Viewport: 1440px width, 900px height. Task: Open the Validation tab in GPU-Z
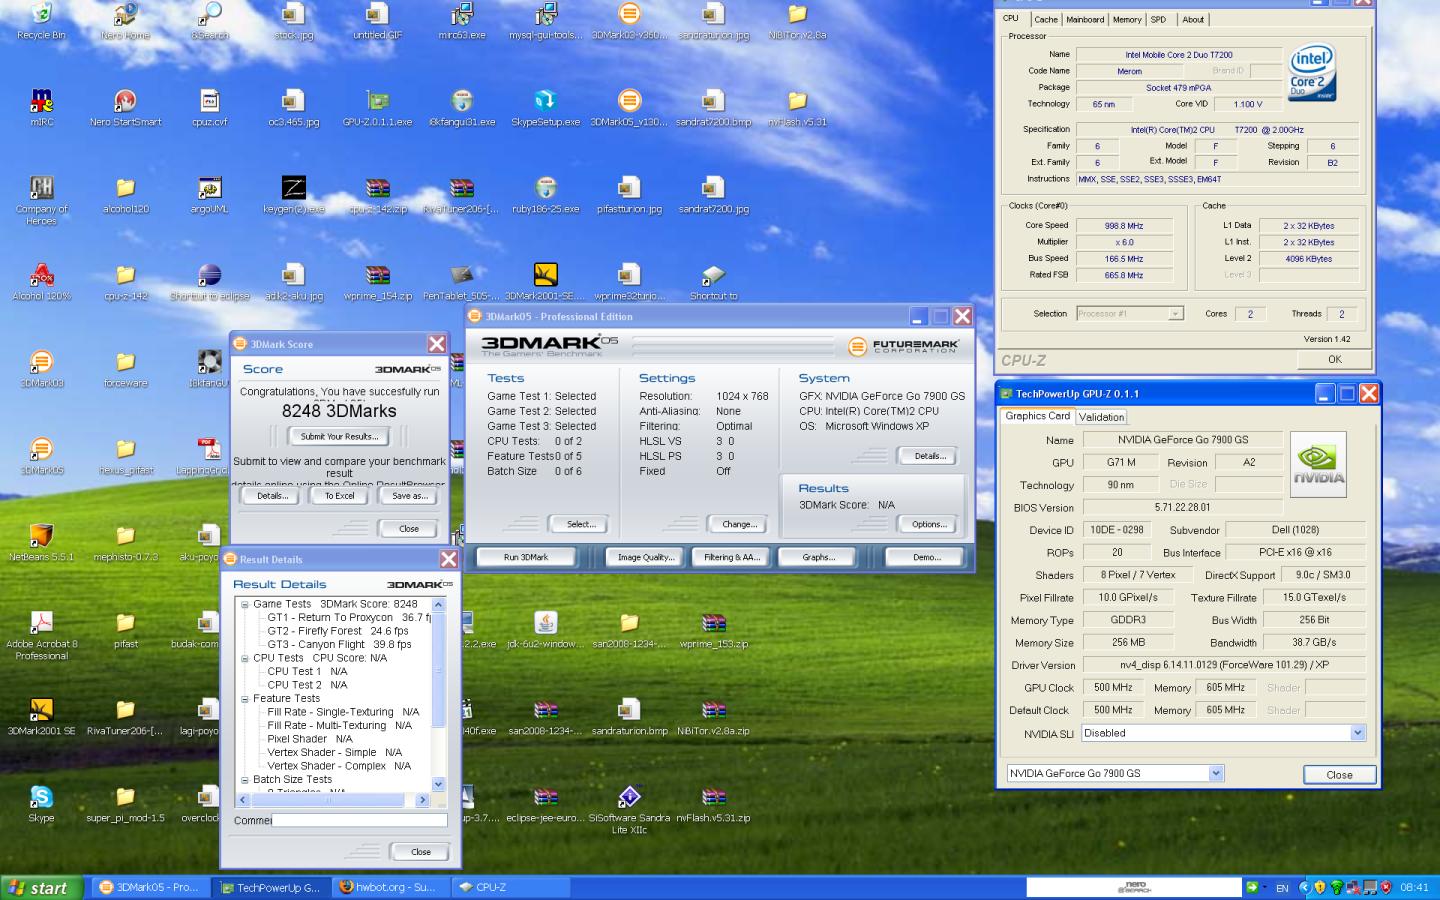[x=1101, y=417]
